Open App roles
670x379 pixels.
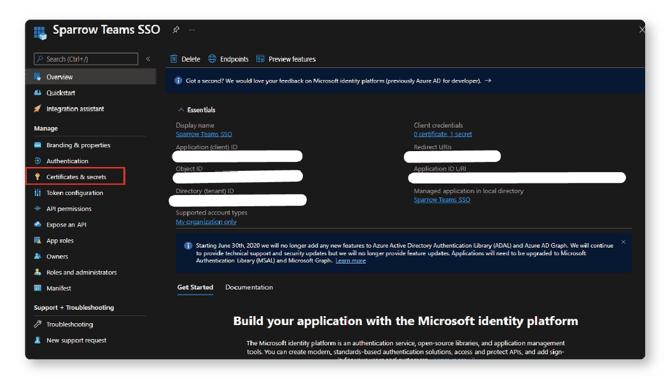click(60, 241)
